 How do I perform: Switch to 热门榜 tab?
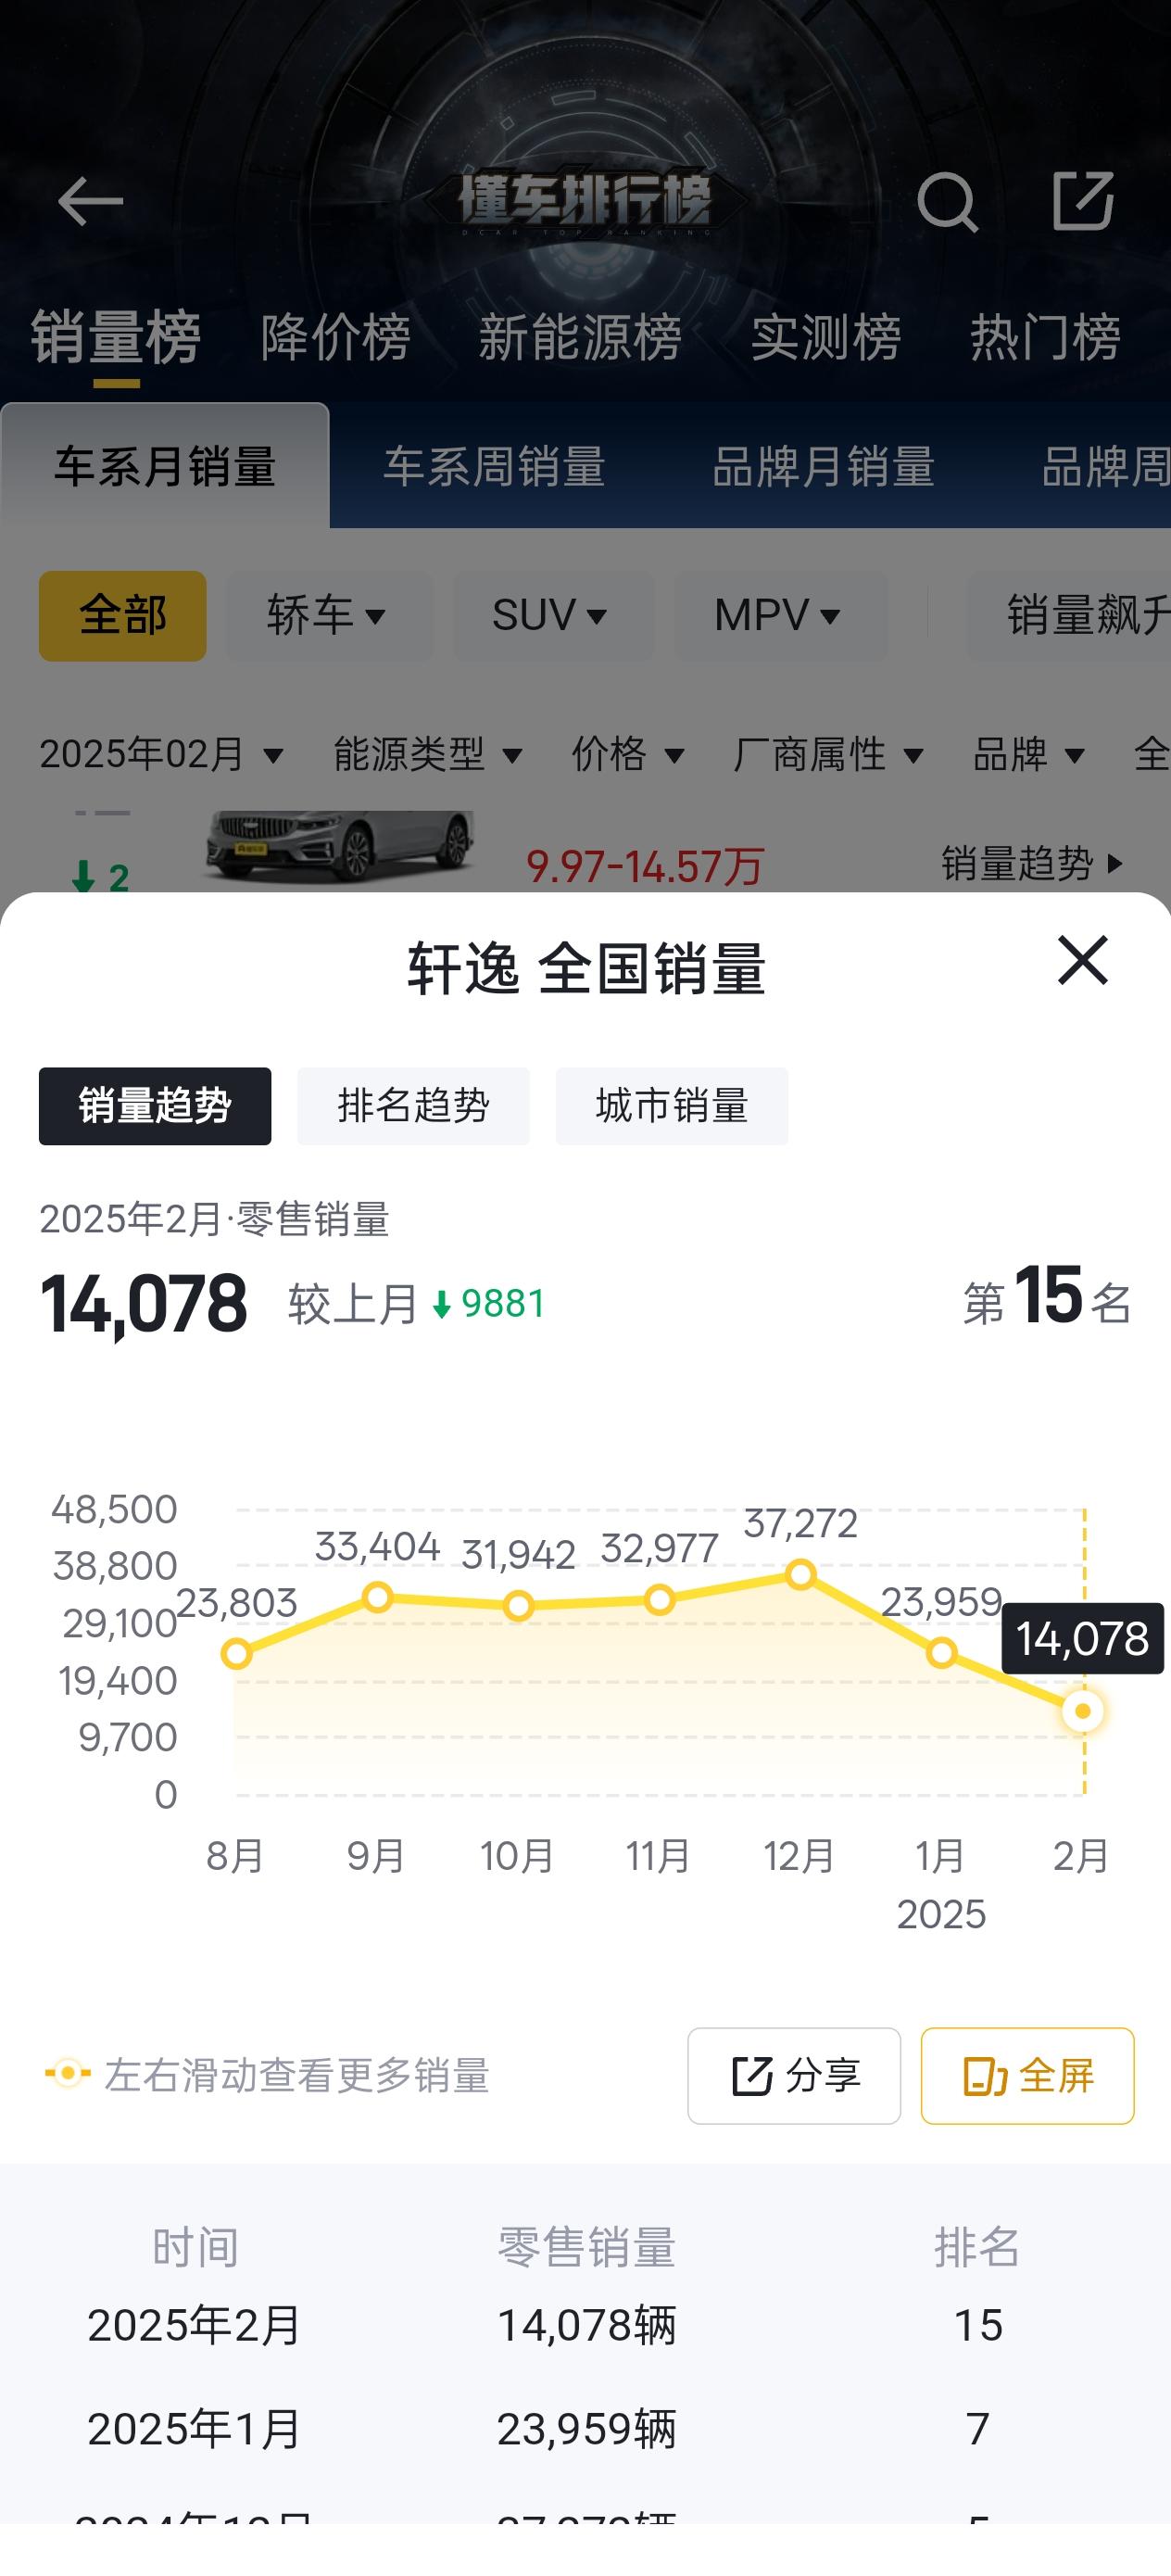1045,336
